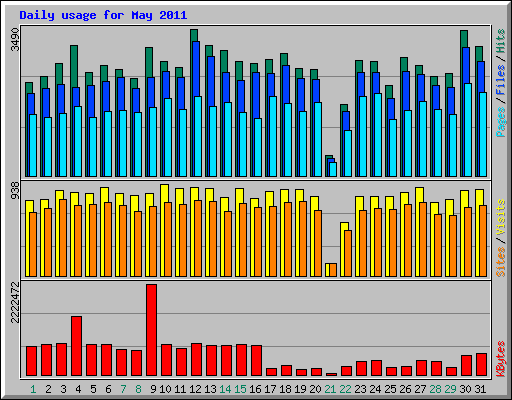Select day label 23 on the axis
The height and width of the screenshot is (400, 512).
[x=360, y=389]
